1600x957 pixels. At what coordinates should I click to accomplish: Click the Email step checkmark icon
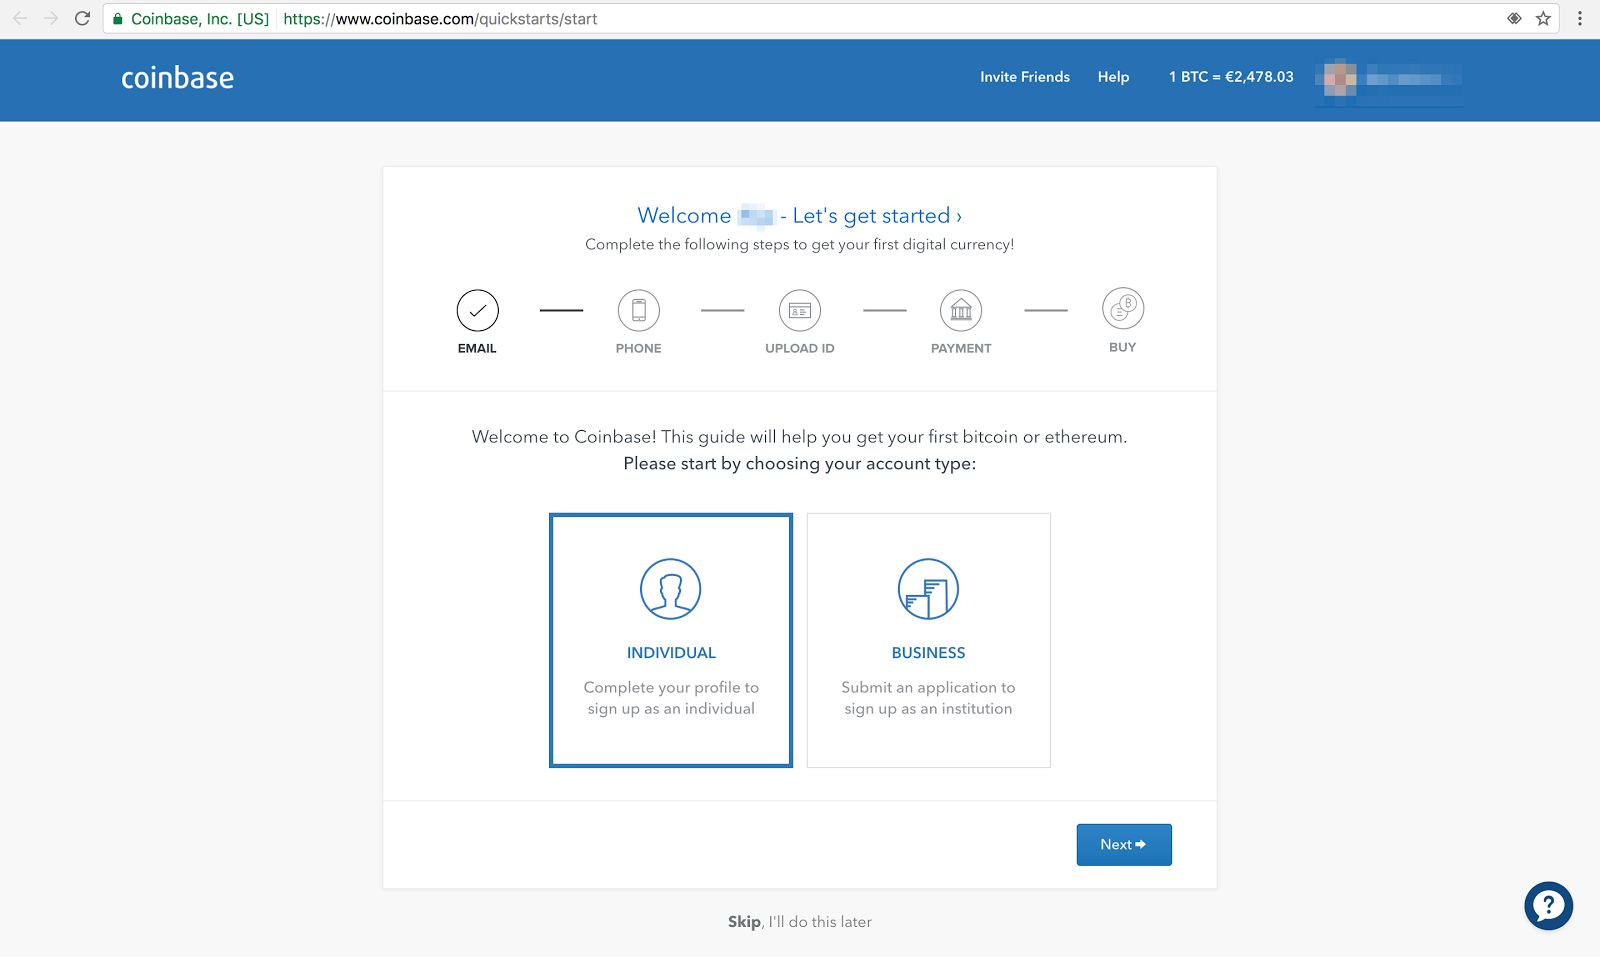[478, 310]
